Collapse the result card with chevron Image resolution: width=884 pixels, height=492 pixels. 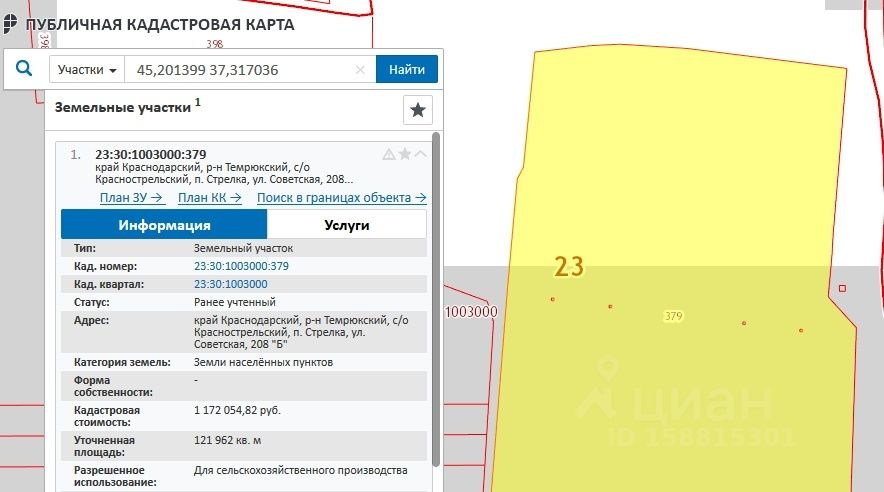(420, 154)
